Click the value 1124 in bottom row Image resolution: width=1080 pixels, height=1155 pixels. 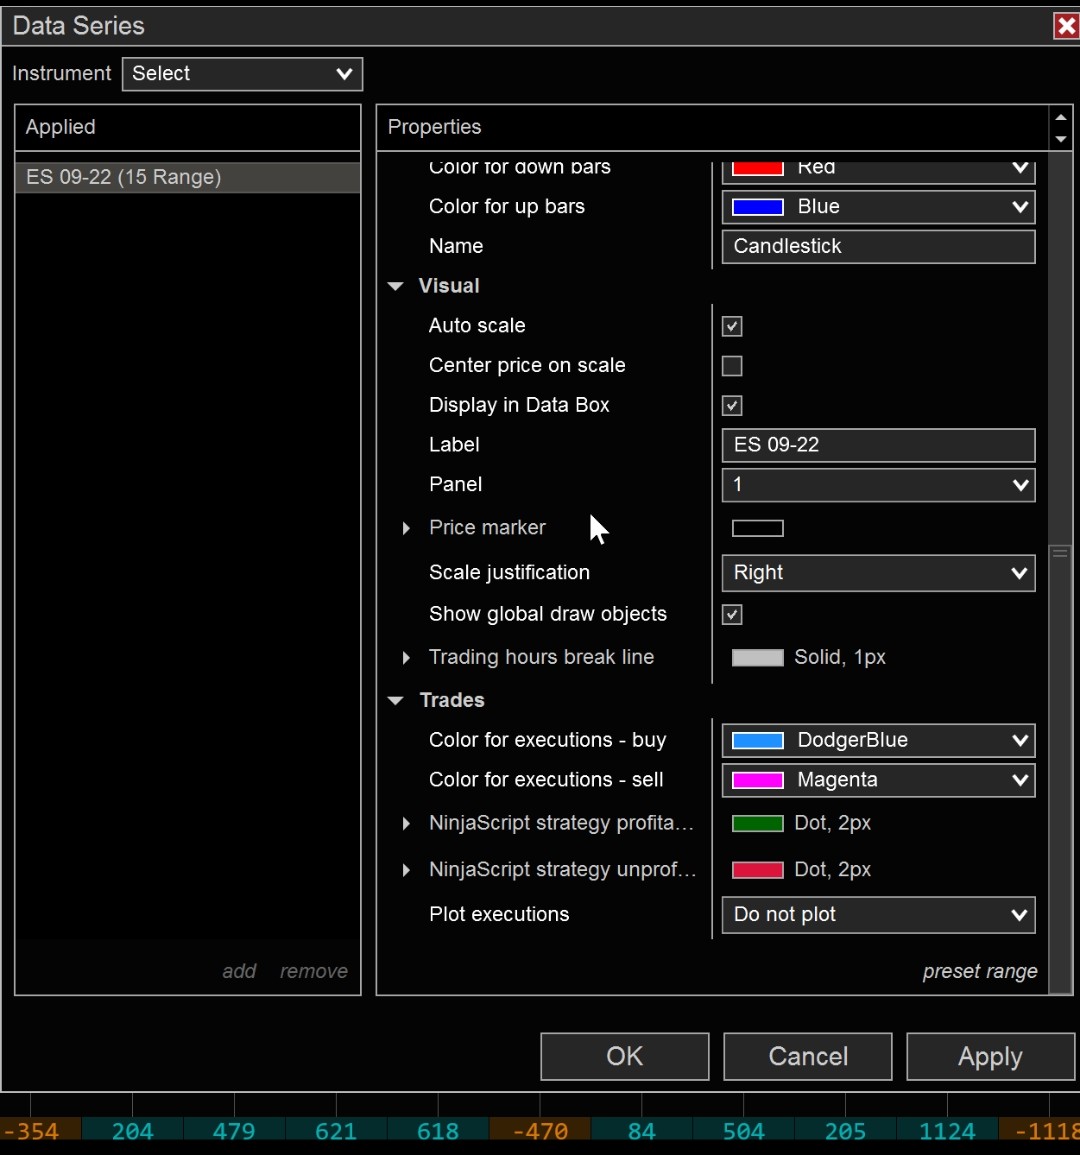[x=947, y=1131]
